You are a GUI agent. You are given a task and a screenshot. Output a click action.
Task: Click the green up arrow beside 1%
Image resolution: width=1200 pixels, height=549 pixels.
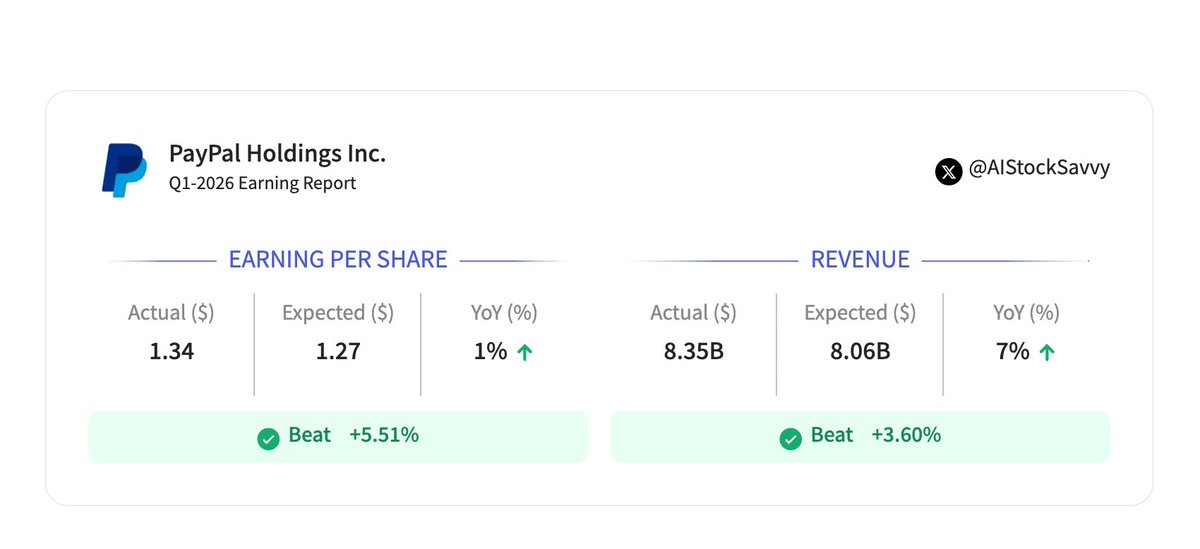(x=524, y=352)
